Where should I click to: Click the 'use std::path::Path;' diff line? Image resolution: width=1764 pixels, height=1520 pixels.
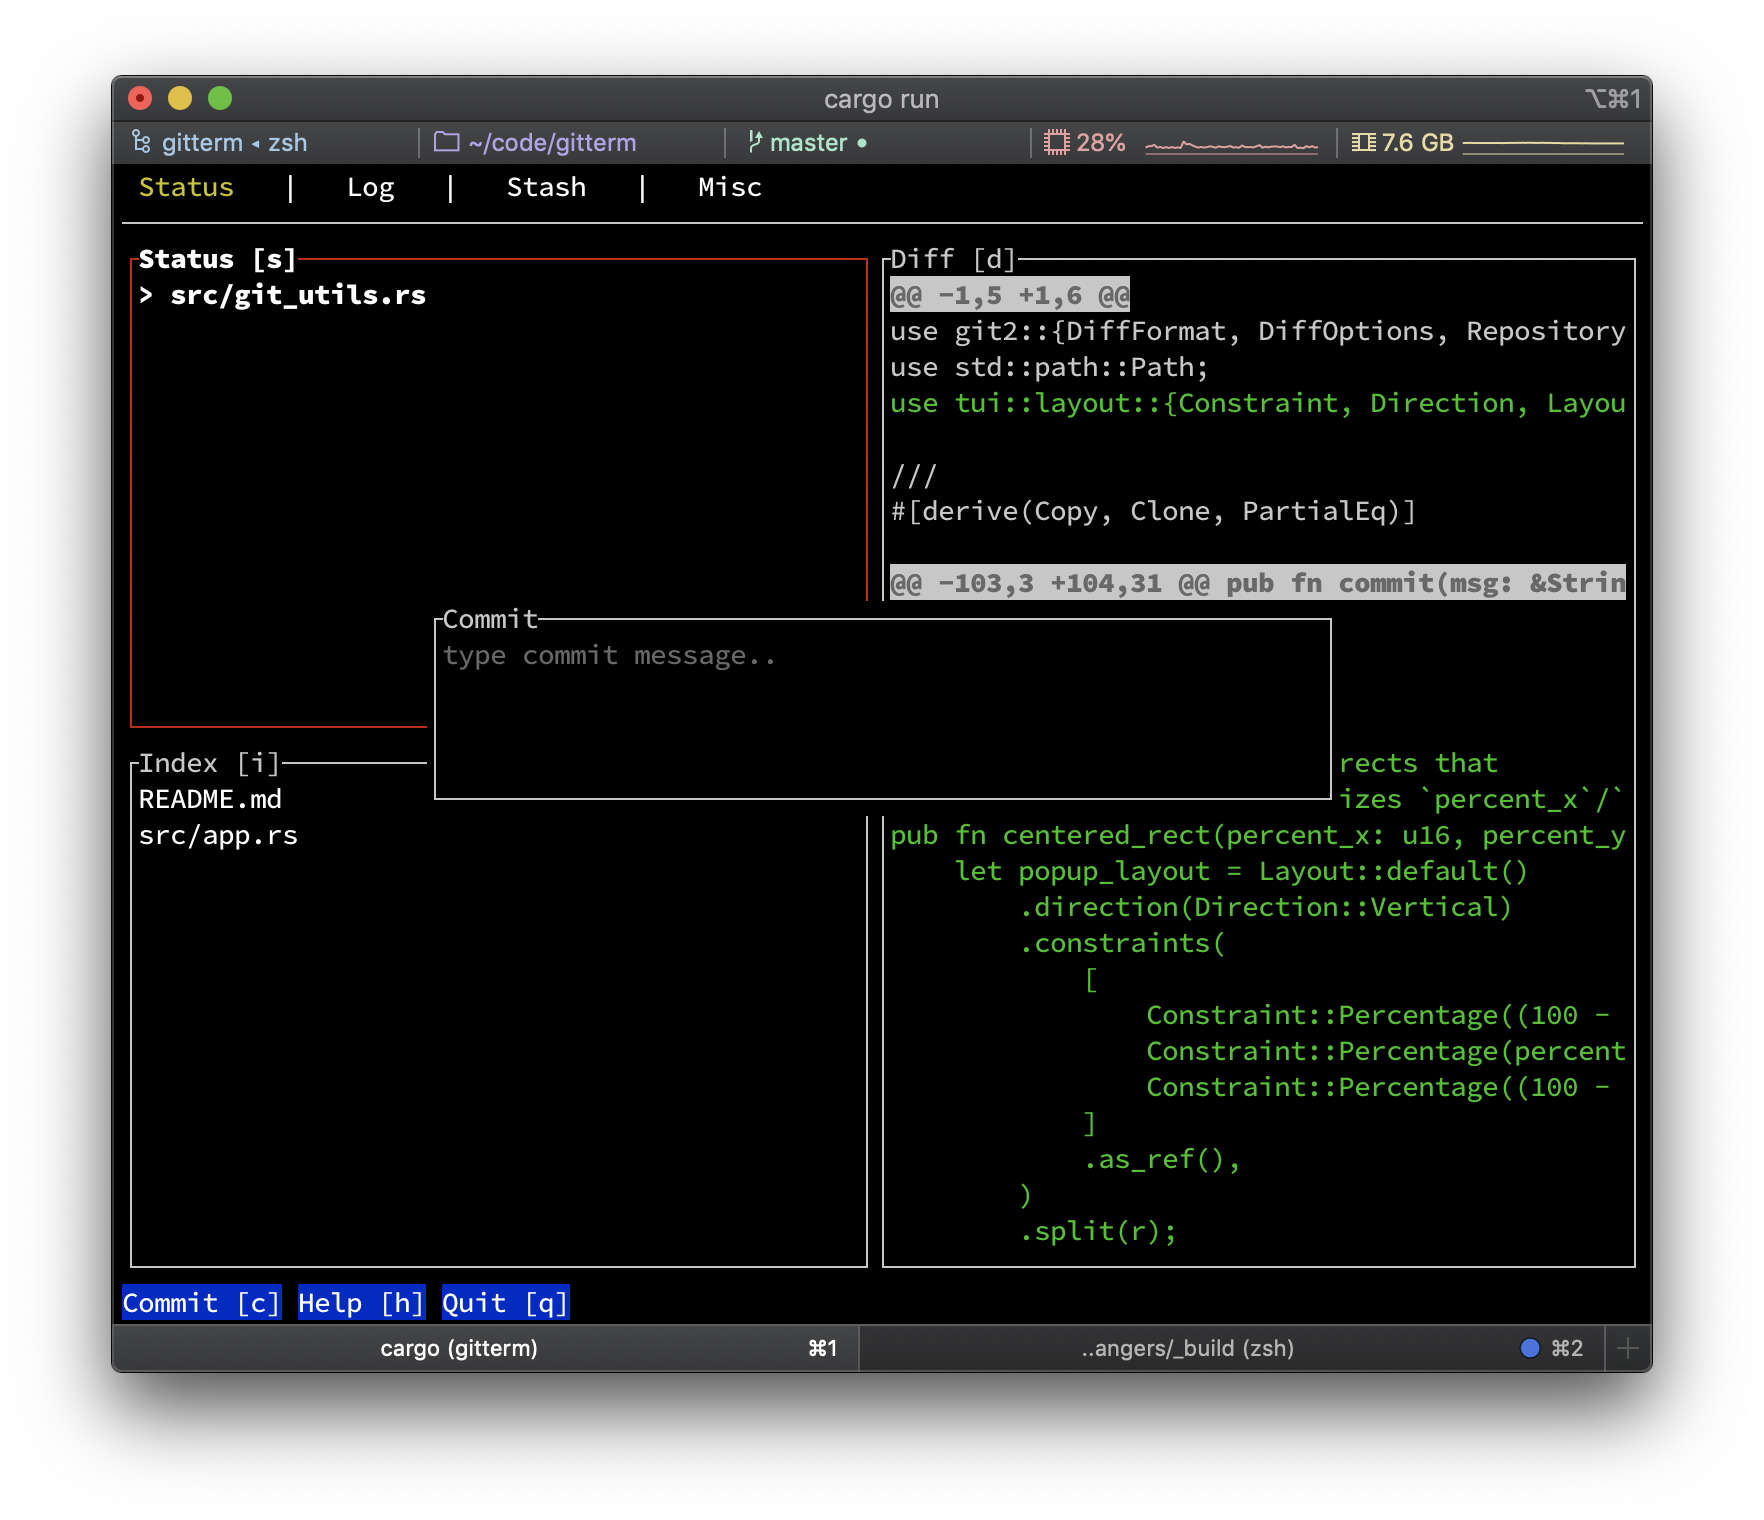tap(1050, 367)
